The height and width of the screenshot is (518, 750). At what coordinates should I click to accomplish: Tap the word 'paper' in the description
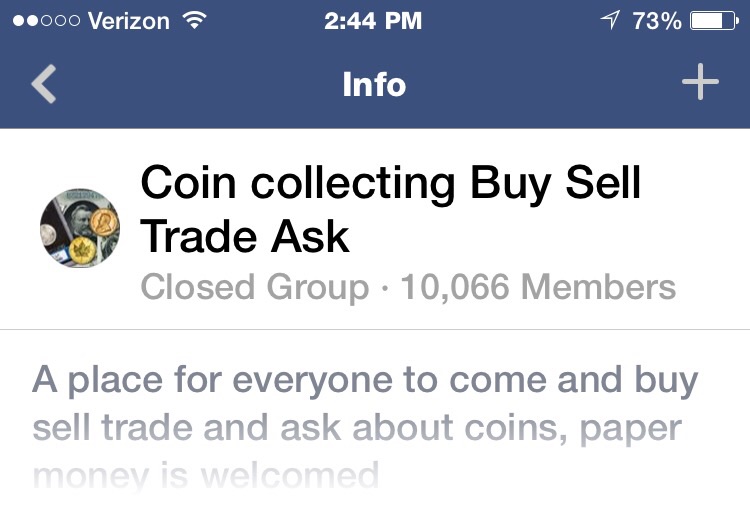[x=630, y=430]
